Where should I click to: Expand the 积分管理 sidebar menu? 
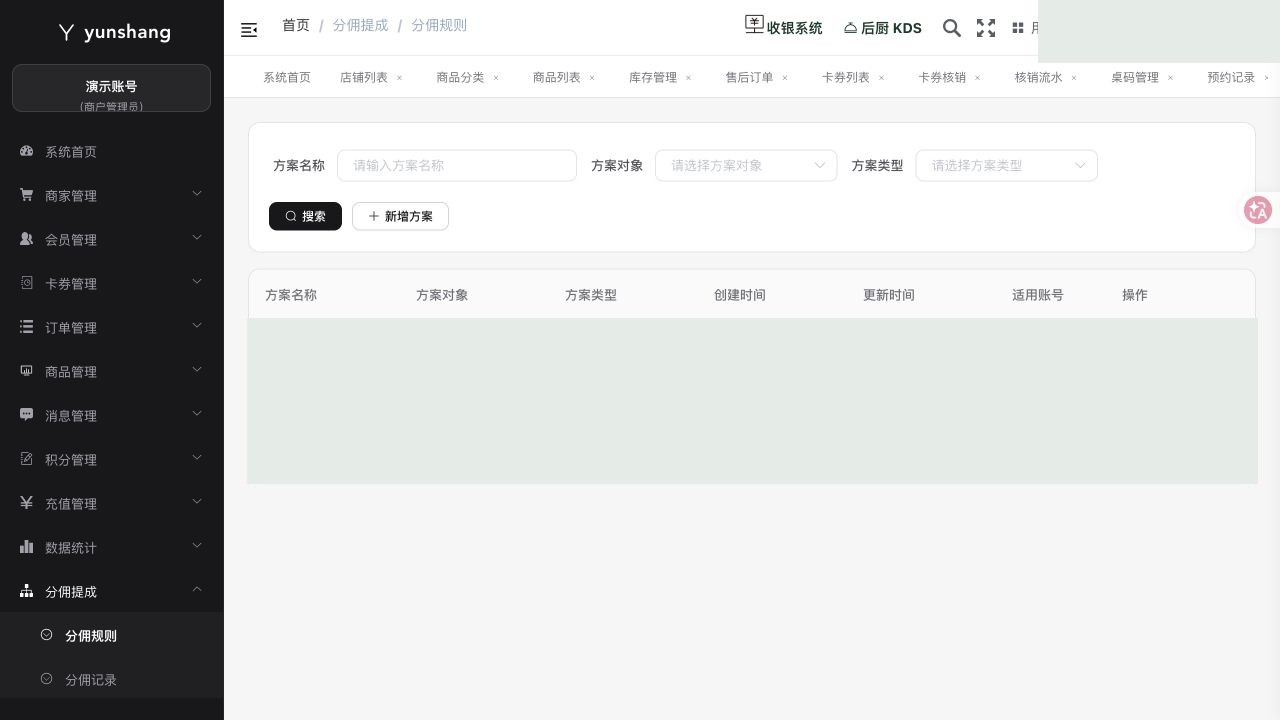(112, 460)
